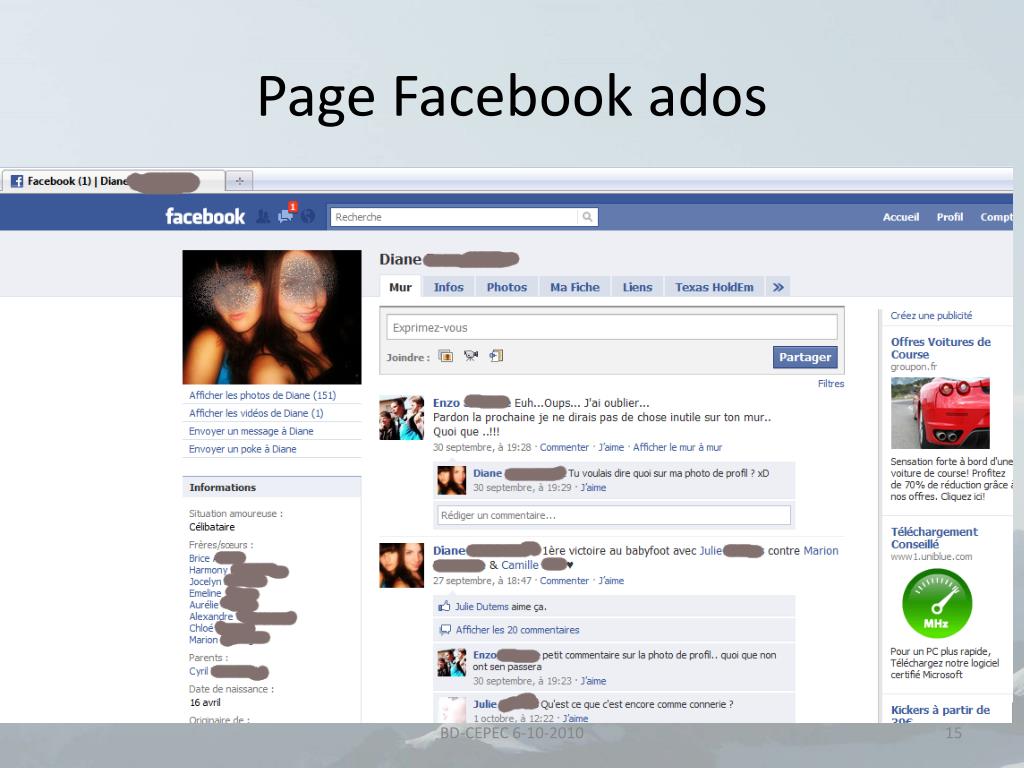The image size is (1024, 768).
Task: Click Afficher les photos de Diane (151)
Action: (x=263, y=395)
